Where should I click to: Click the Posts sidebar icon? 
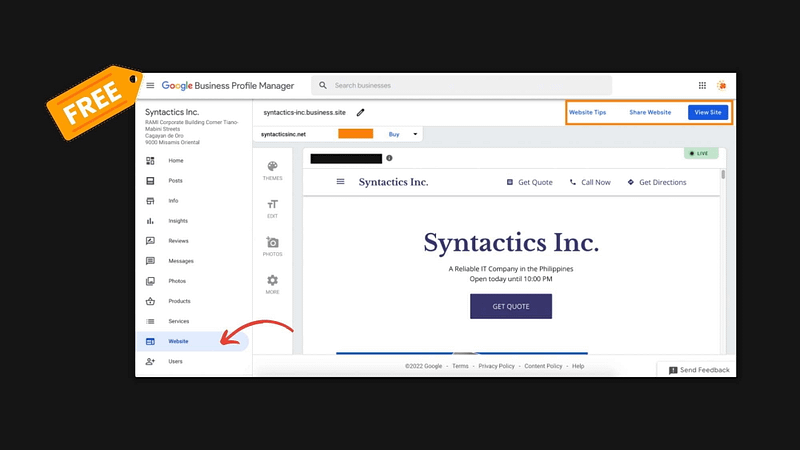[x=150, y=181]
